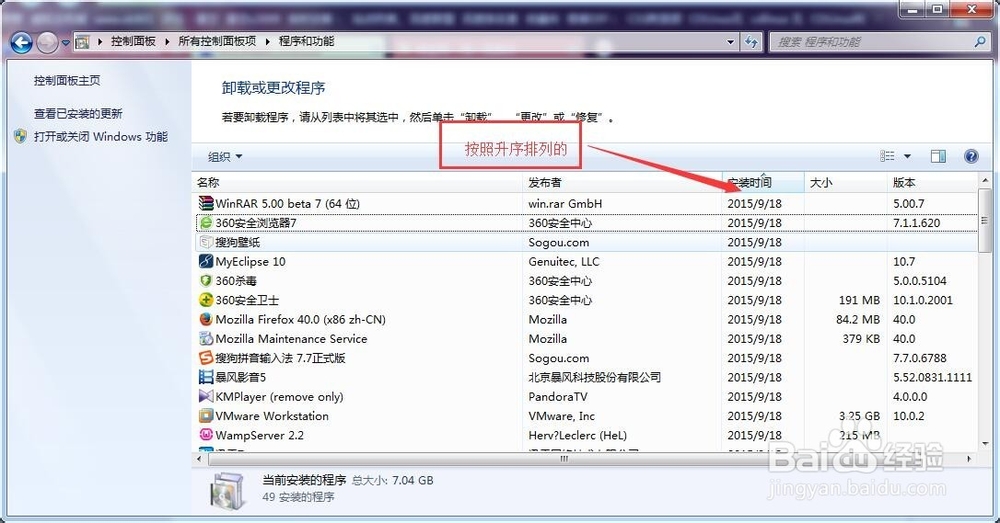Click shield icon beside Windows 功能 link

coord(21,136)
